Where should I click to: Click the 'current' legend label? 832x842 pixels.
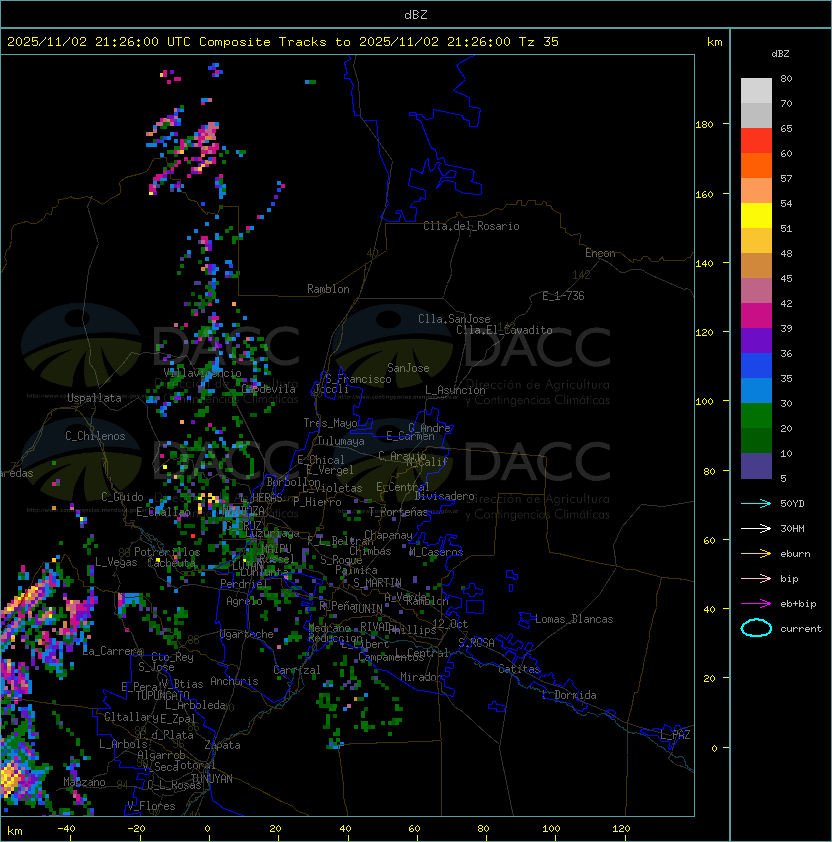coord(801,629)
